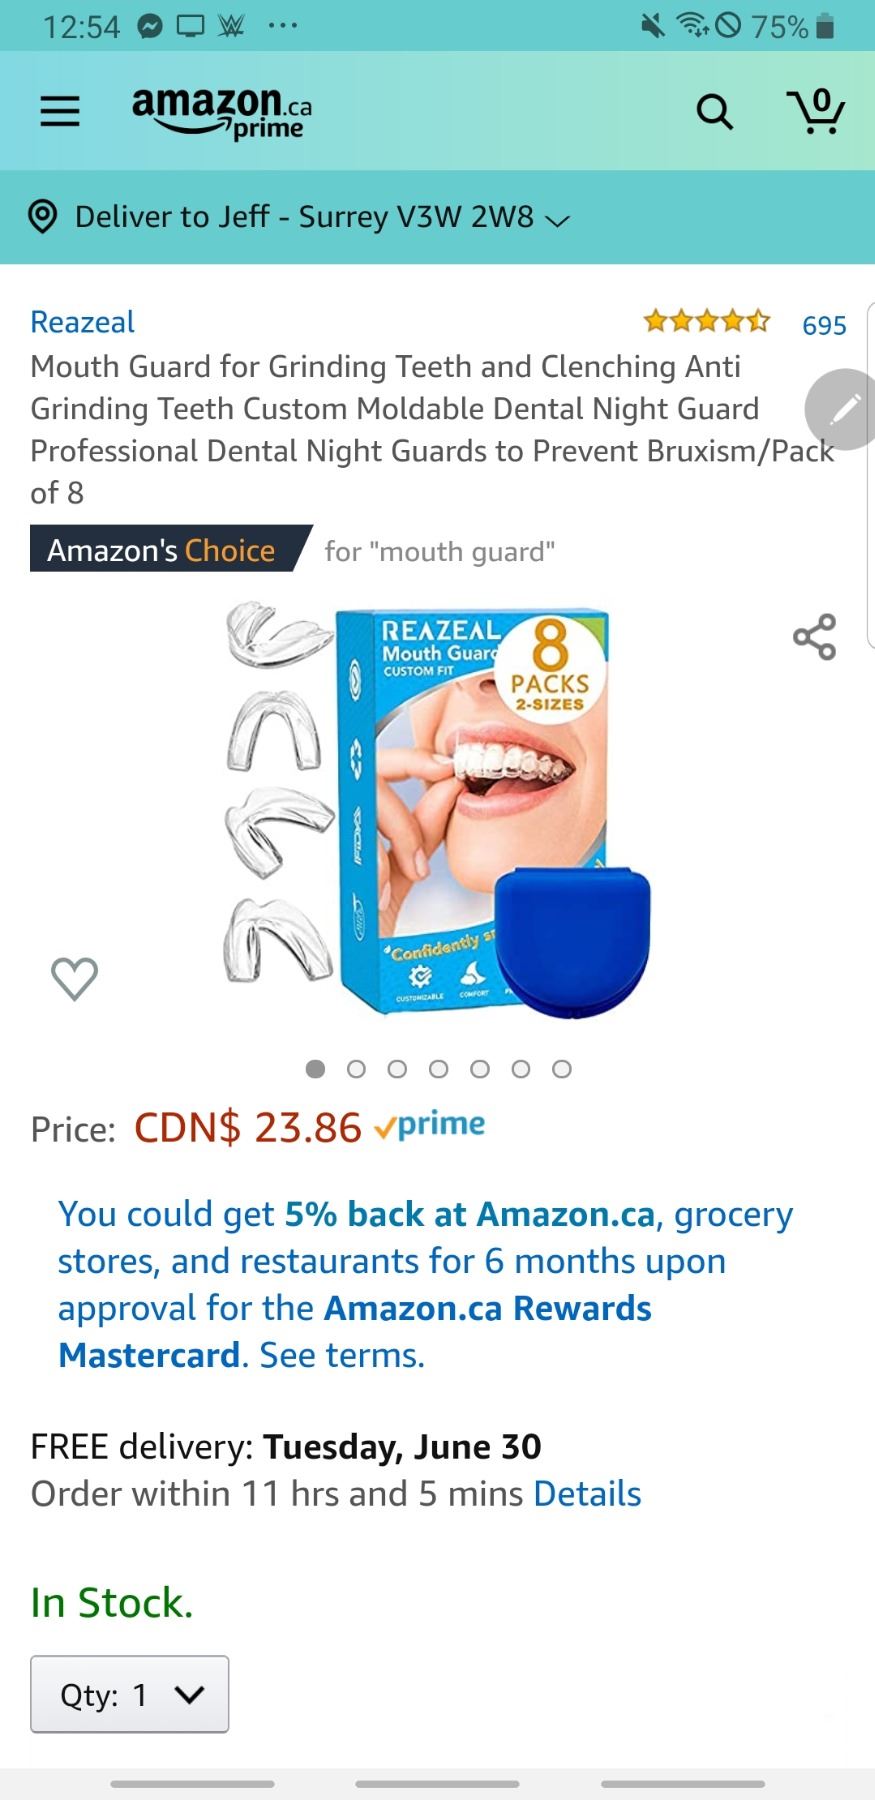Click the star rating icons
The width and height of the screenshot is (875, 1800).
click(x=707, y=322)
